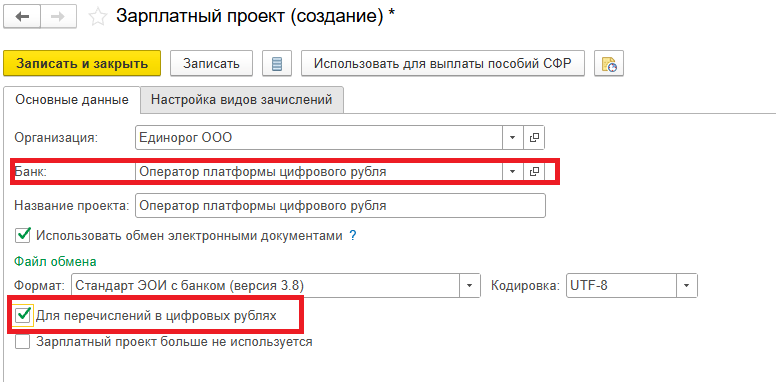The height and width of the screenshot is (382, 776).
Task: Click the Зарплатный проект (создание) title
Action: (255, 17)
